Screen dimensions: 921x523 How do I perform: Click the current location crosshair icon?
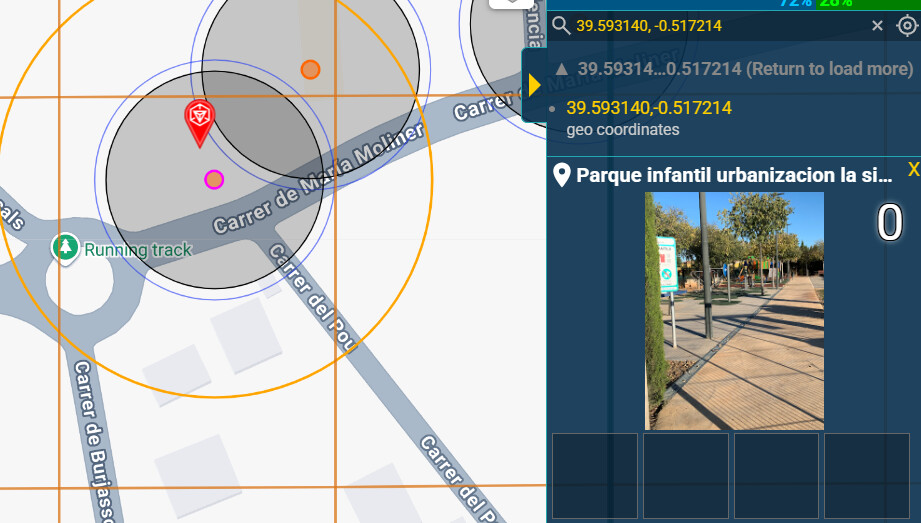coord(907,26)
